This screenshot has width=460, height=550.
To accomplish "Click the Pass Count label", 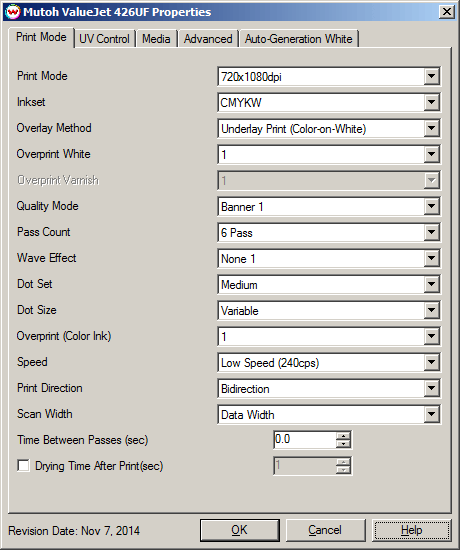I will [44, 232].
